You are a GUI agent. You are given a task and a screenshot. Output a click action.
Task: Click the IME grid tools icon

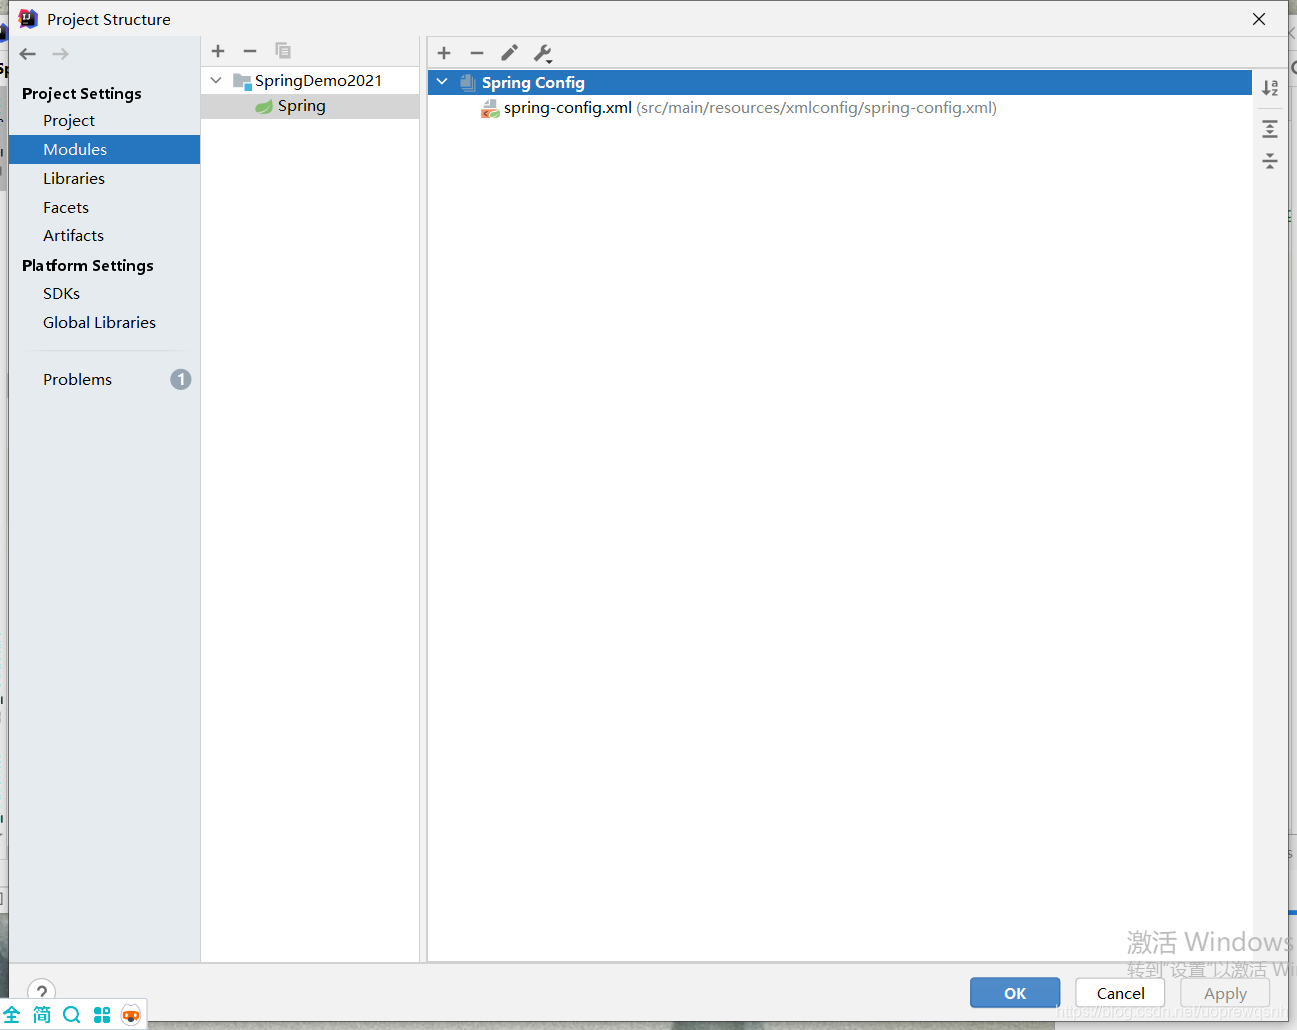[x=102, y=1015]
